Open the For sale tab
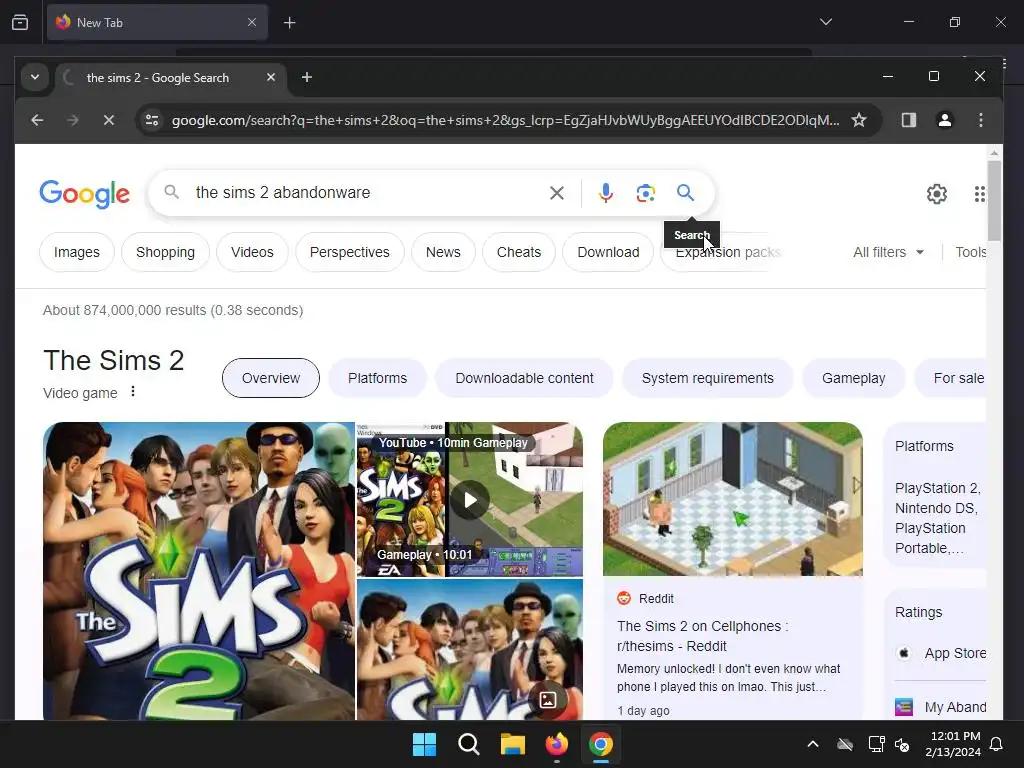 (x=951, y=378)
